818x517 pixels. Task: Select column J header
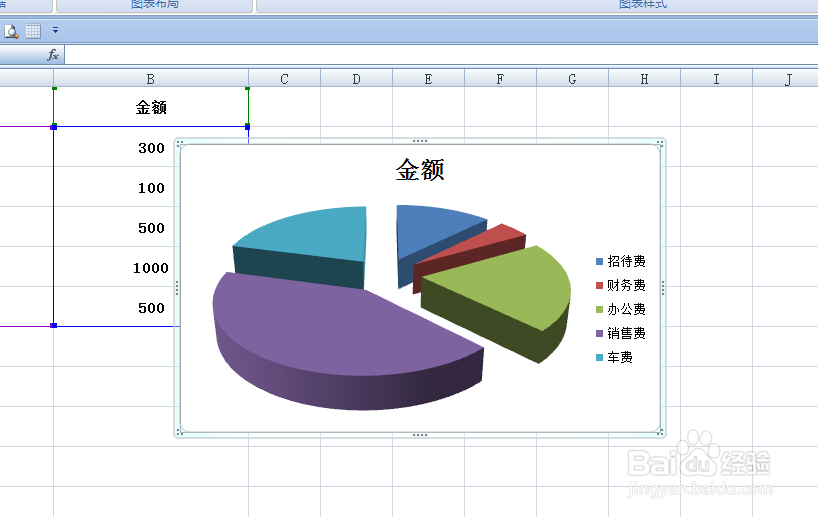(x=786, y=79)
